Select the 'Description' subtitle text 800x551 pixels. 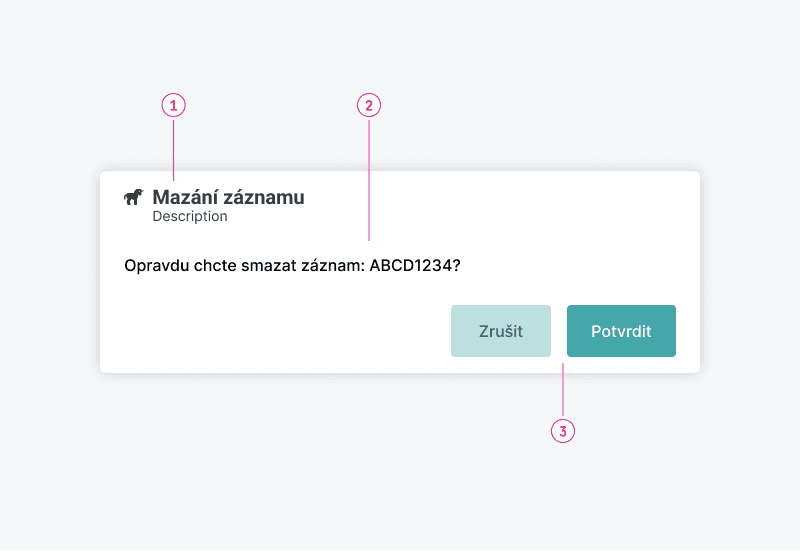pos(190,216)
